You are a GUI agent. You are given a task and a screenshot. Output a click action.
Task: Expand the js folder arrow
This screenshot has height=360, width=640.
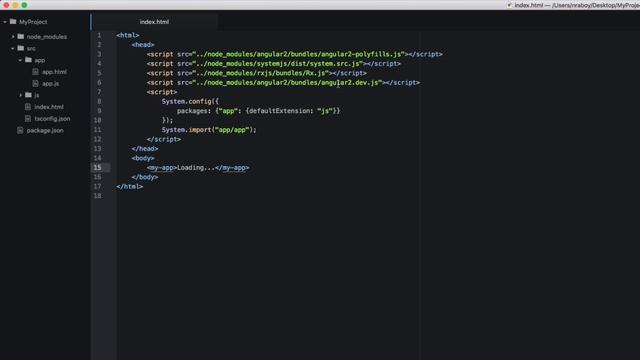20,95
